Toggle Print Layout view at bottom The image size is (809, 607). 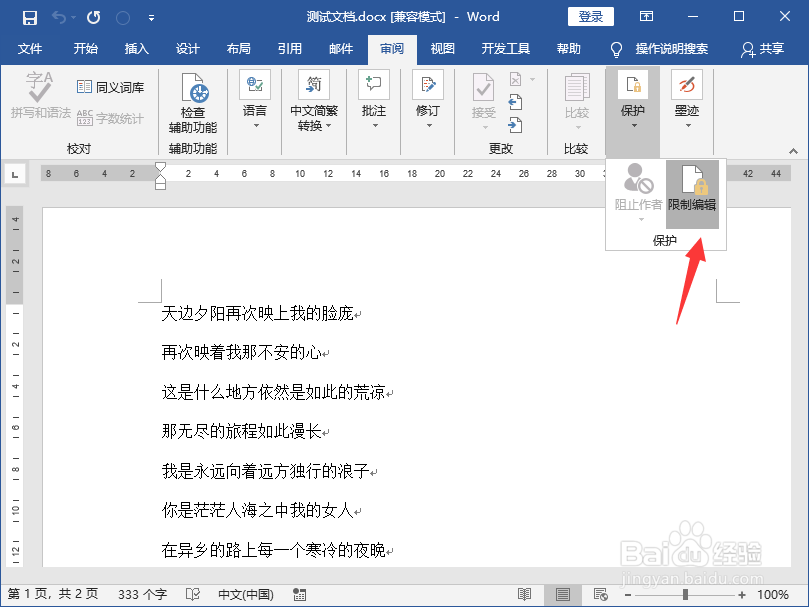click(563, 595)
